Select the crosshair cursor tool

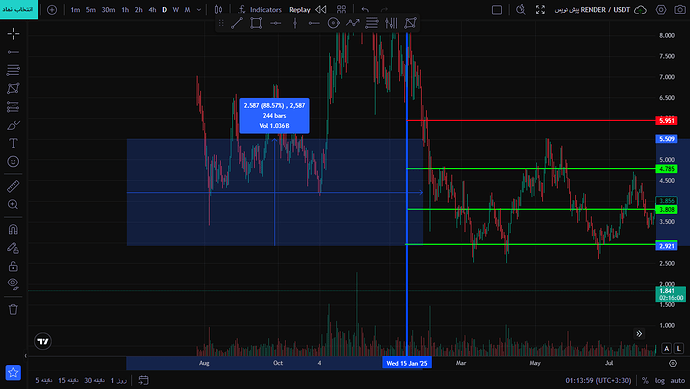13,33
